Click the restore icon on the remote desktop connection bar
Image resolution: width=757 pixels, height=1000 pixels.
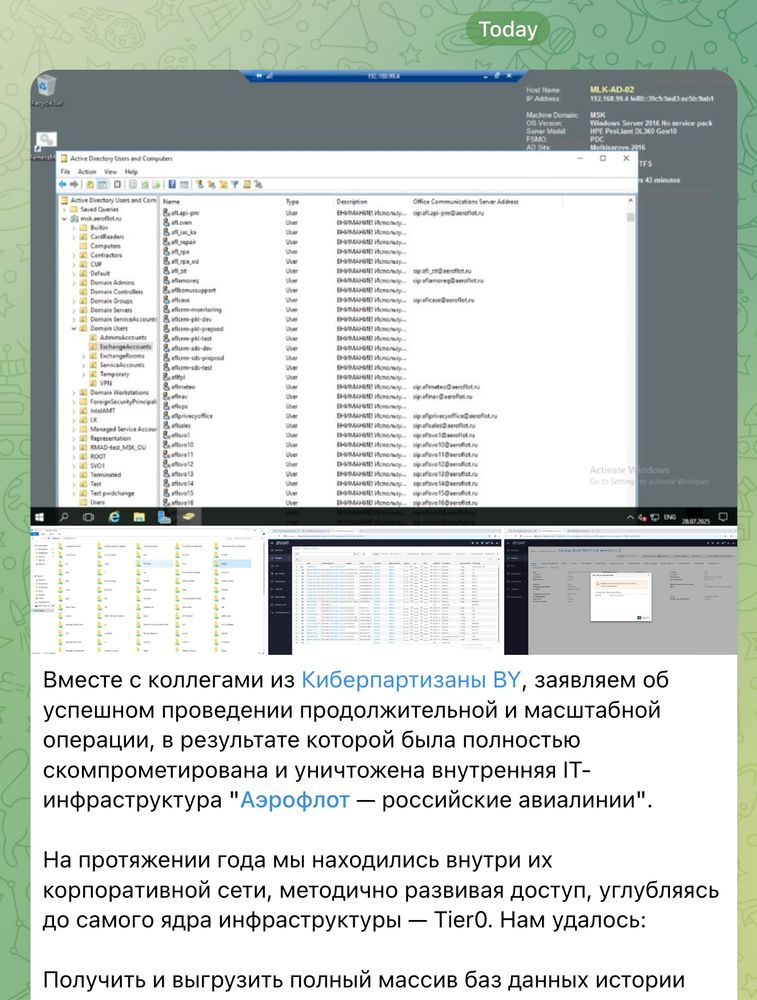497,75
